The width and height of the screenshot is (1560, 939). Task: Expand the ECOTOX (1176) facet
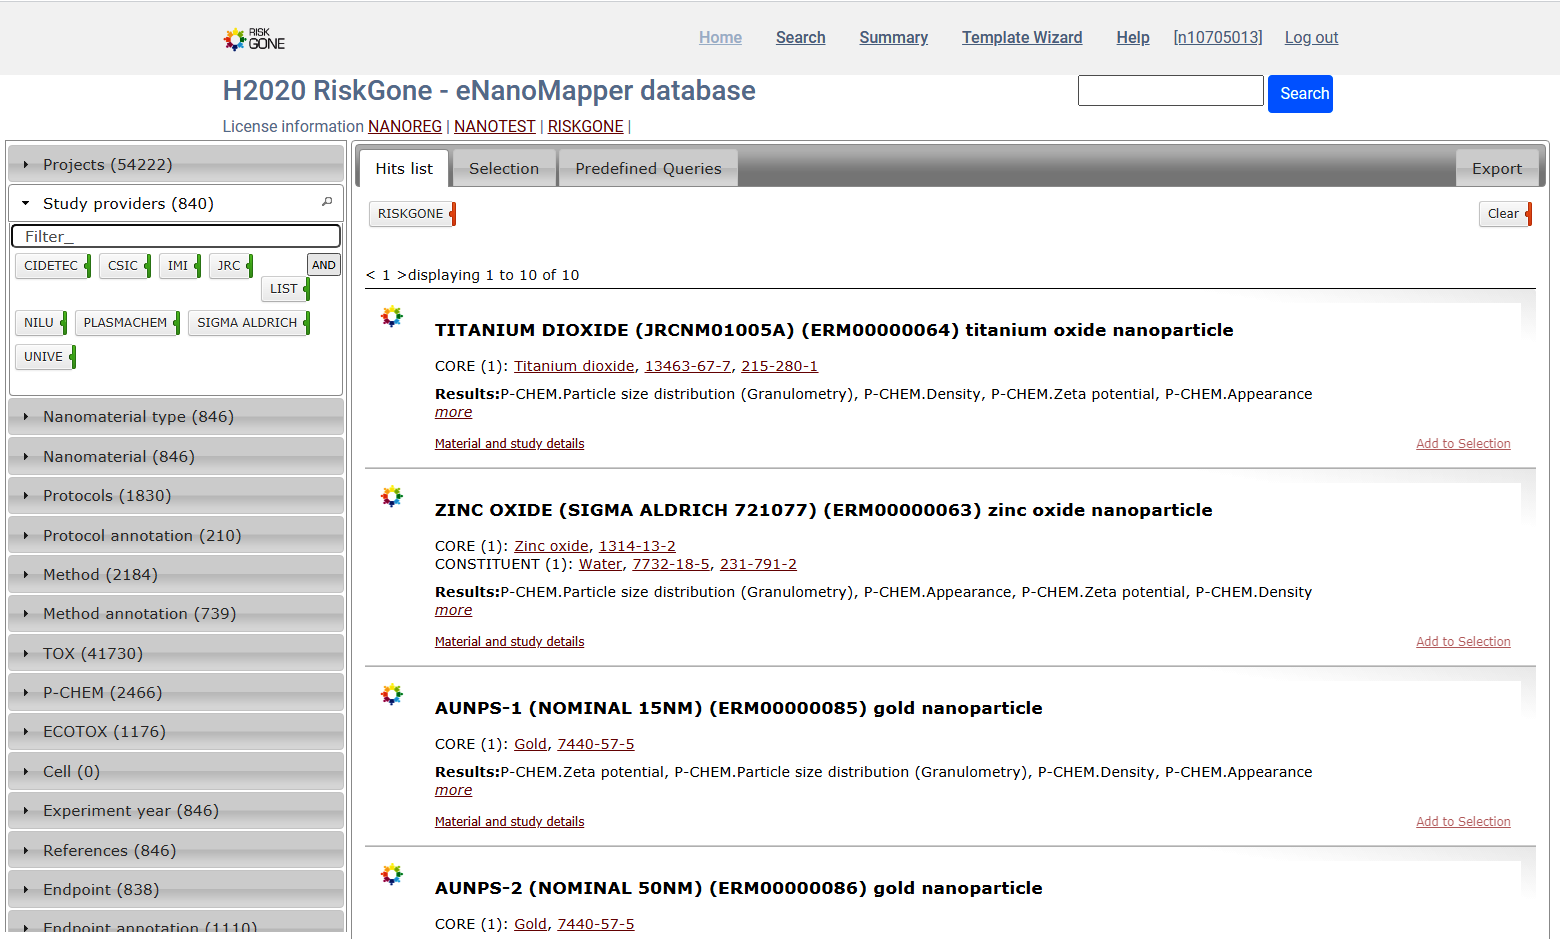pos(176,732)
